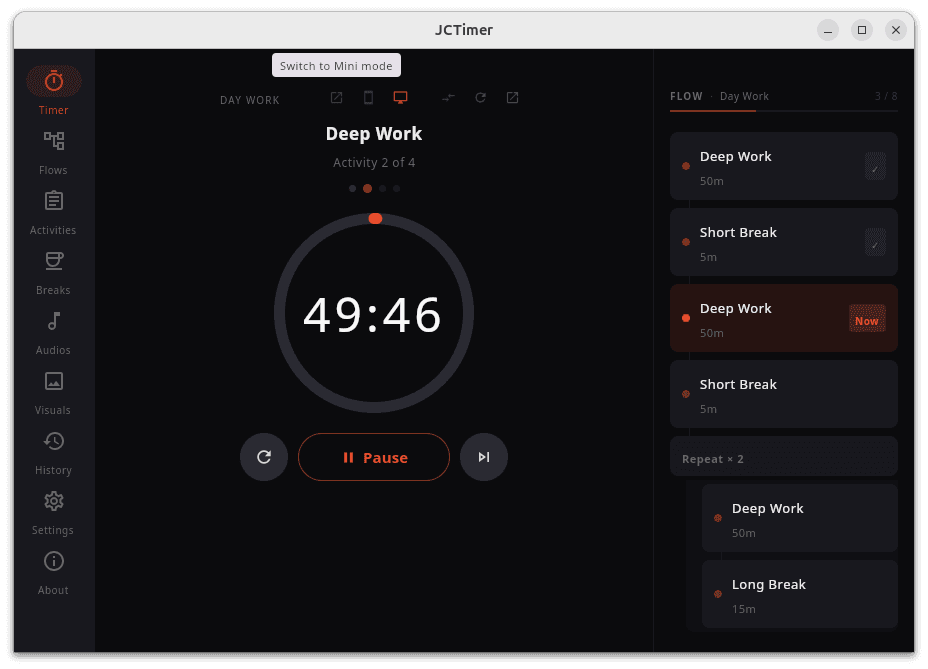Close the JCTimer window

pos(896,30)
